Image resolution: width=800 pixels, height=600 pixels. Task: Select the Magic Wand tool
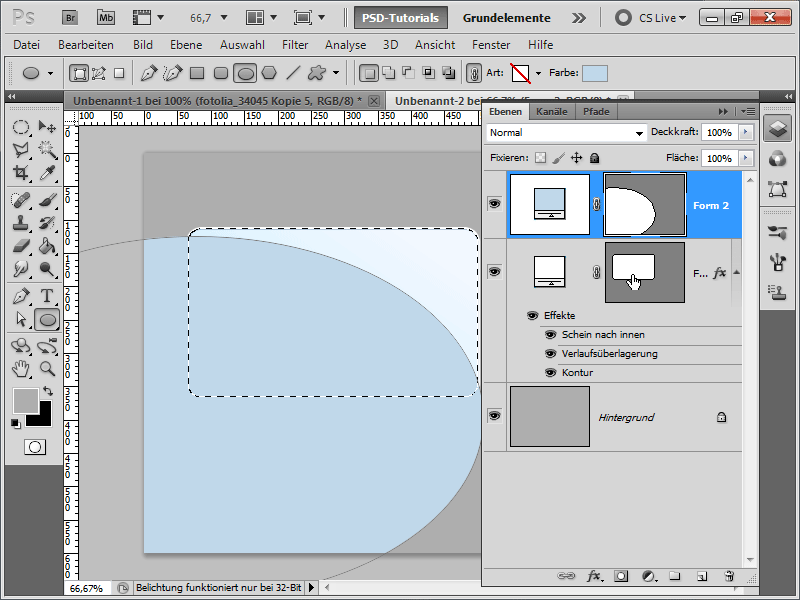(x=47, y=149)
